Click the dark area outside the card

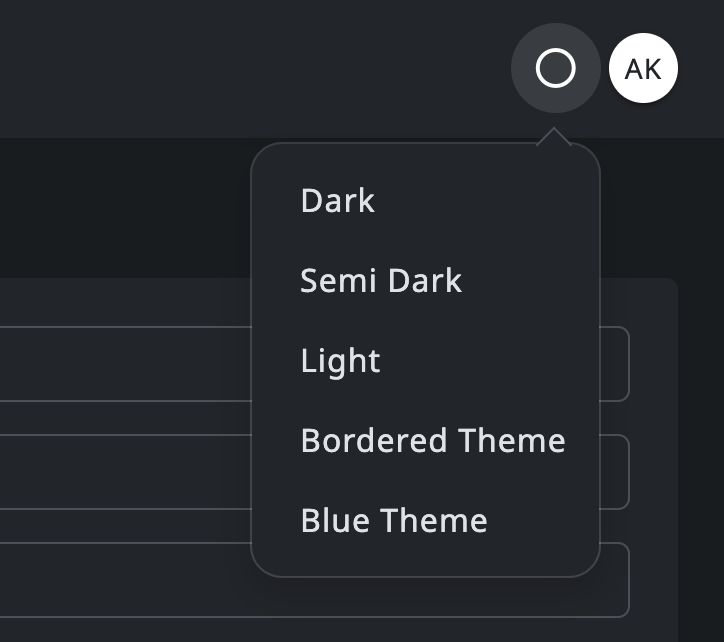click(x=120, y=210)
